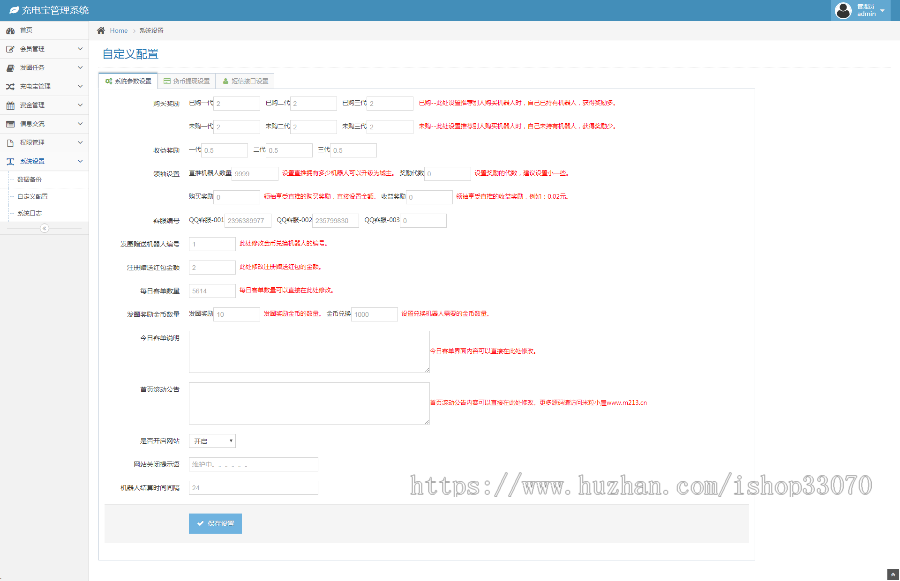Click the robot interval field showing 24

coord(254,488)
